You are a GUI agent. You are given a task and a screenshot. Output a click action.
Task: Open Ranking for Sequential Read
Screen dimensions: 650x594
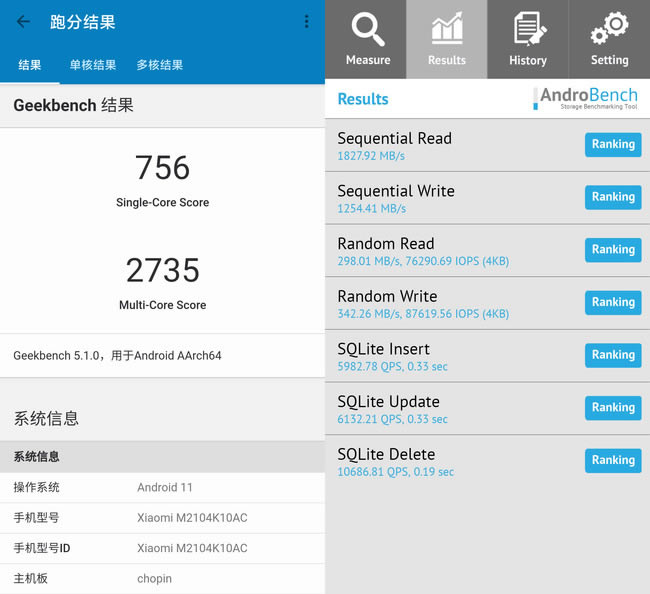pyautogui.click(x=612, y=145)
